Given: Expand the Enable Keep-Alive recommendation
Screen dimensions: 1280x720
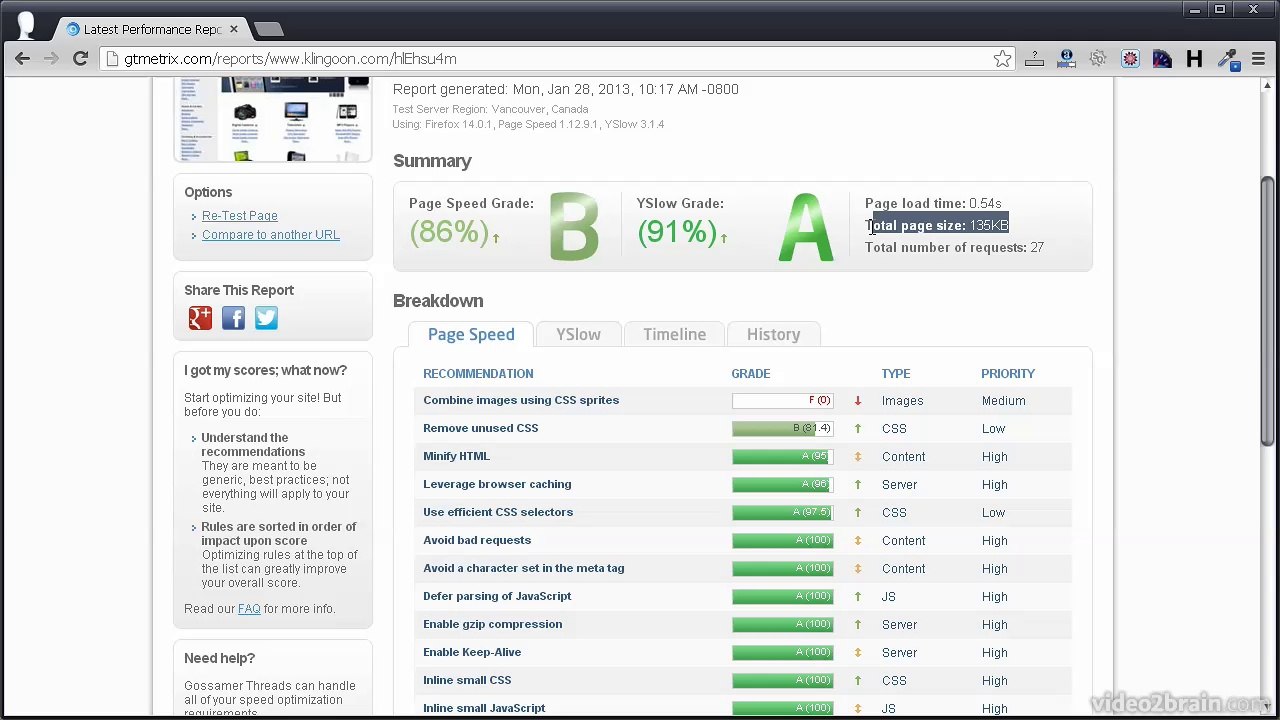Looking at the screenshot, I should (472, 652).
